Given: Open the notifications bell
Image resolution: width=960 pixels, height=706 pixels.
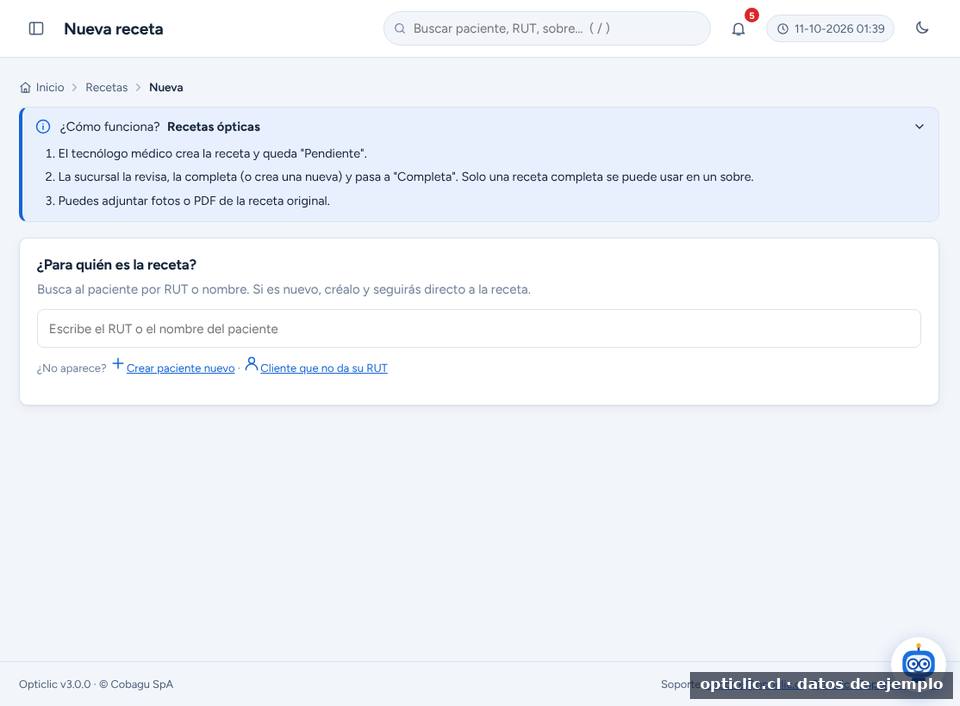Looking at the screenshot, I should point(738,29).
